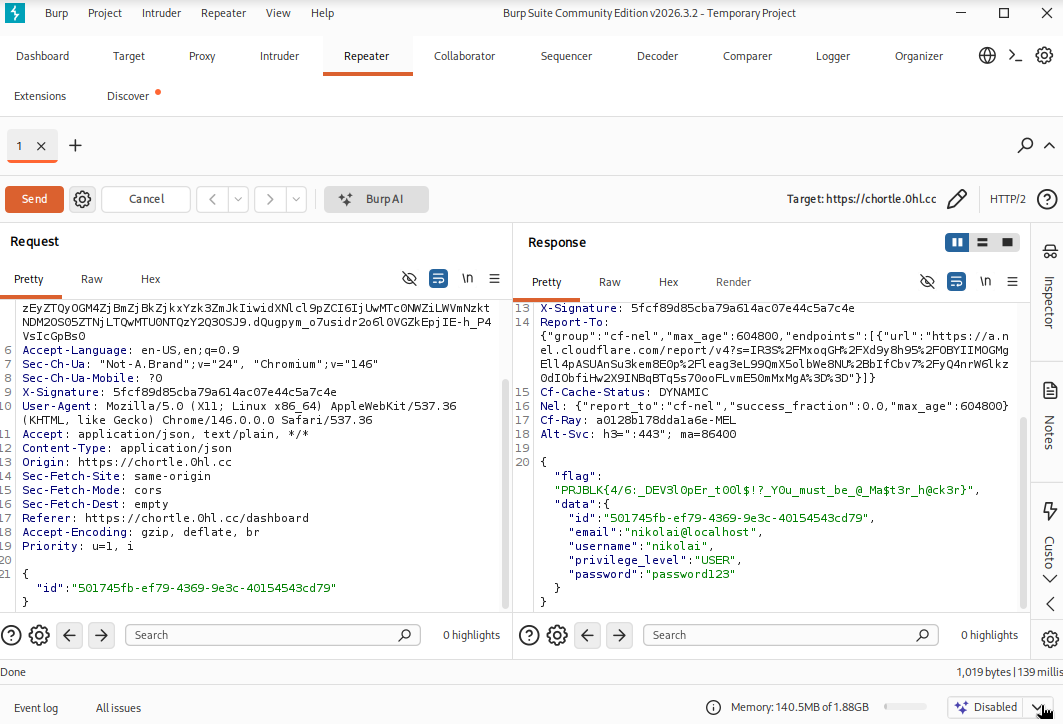Click the Request editor vertical scrollbar
Screen dimensions: 1063x724
click(505, 494)
